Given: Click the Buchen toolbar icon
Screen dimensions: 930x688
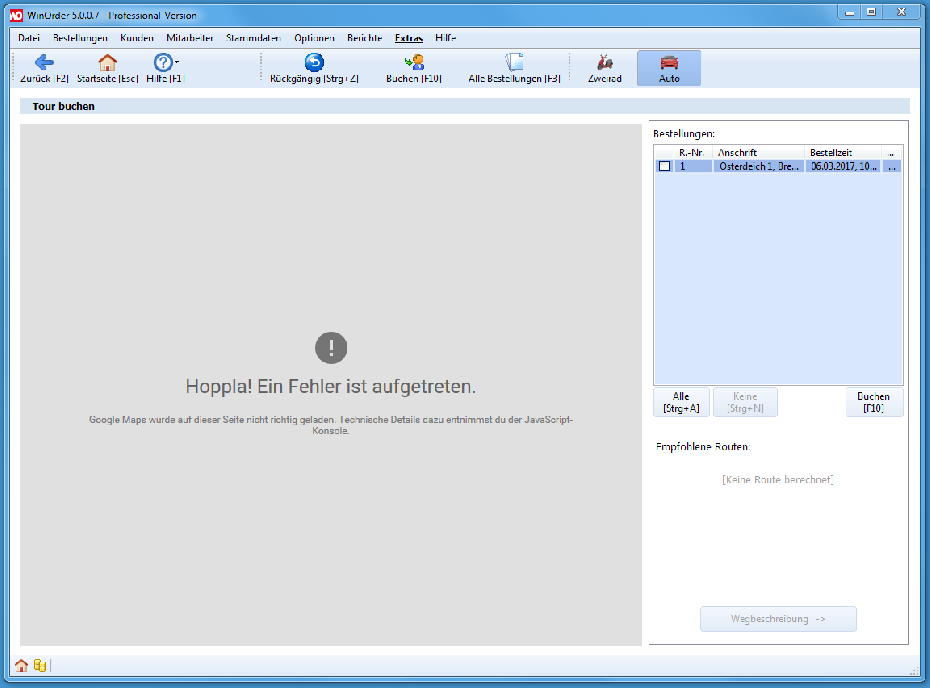Looking at the screenshot, I should (x=414, y=63).
